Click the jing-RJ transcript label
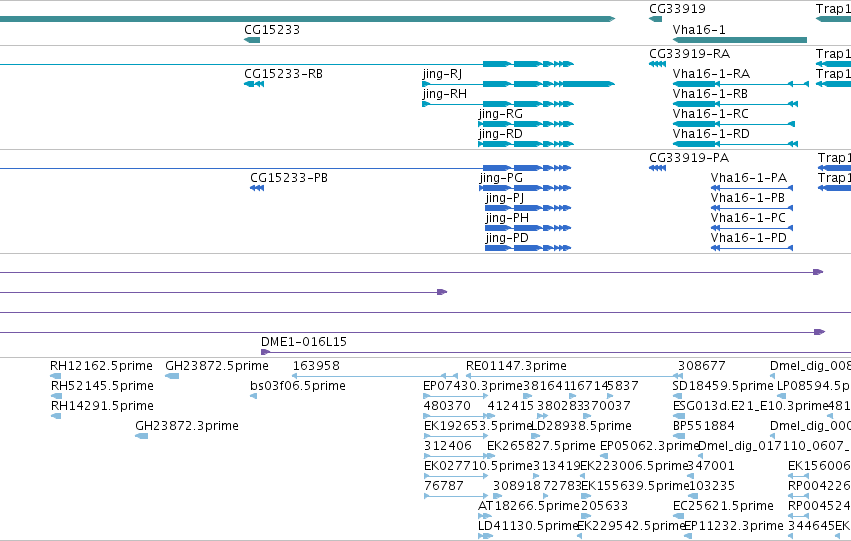Image resolution: width=851 pixels, height=541 pixels. point(442,74)
